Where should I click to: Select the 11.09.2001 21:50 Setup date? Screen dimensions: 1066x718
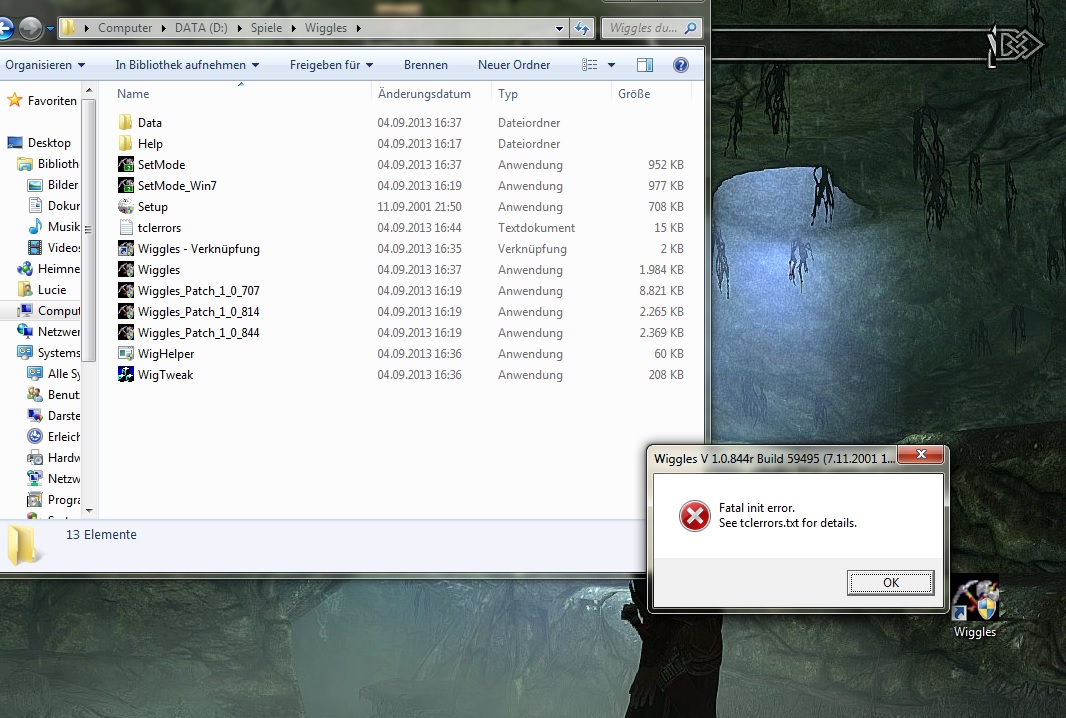pos(419,207)
